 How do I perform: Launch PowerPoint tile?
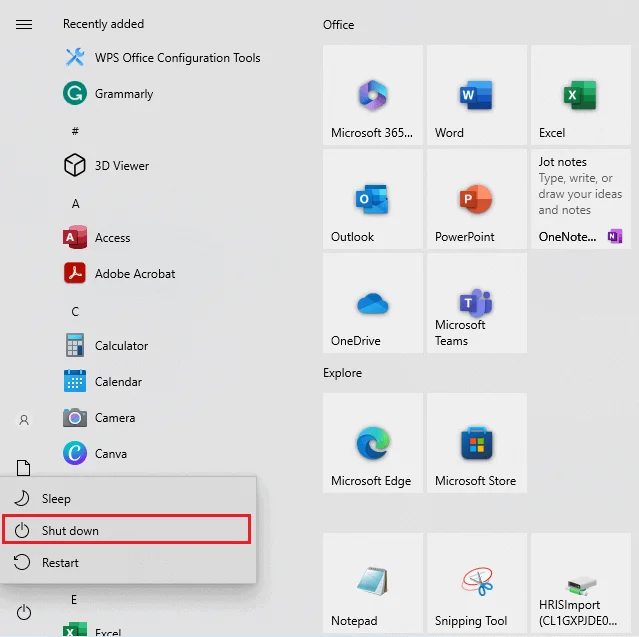pyautogui.click(x=477, y=199)
